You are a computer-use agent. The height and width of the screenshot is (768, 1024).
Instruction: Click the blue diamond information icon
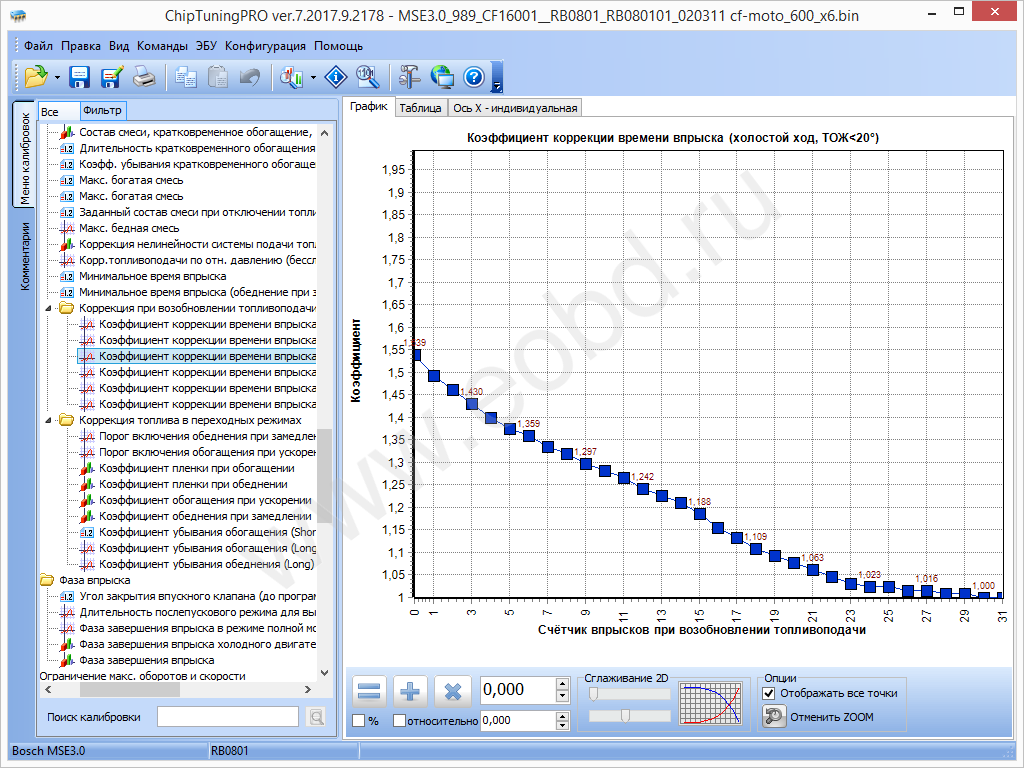pos(337,76)
